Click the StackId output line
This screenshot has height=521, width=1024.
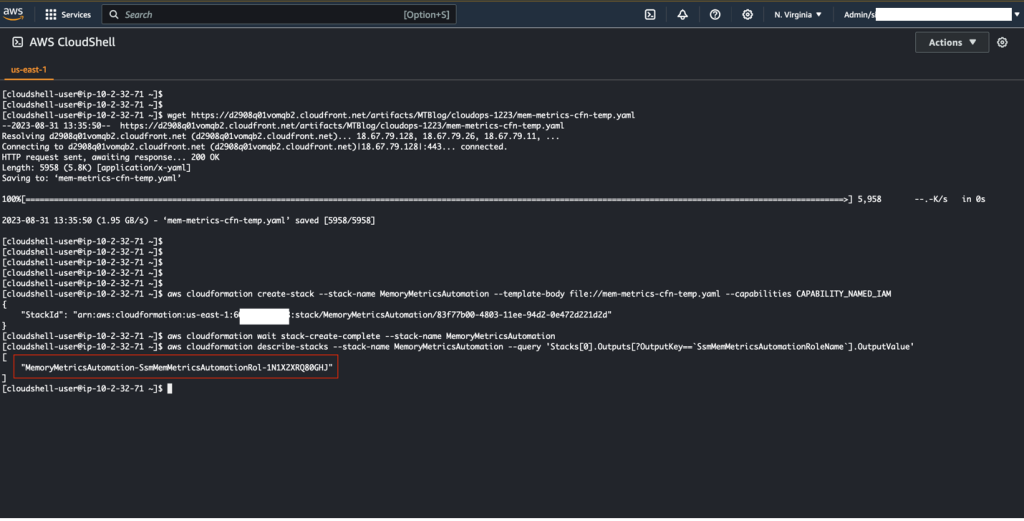point(316,315)
